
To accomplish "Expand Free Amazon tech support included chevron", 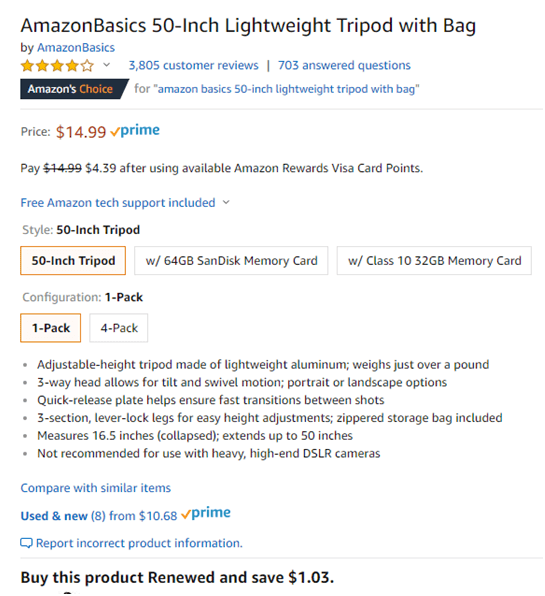I will click(226, 202).
